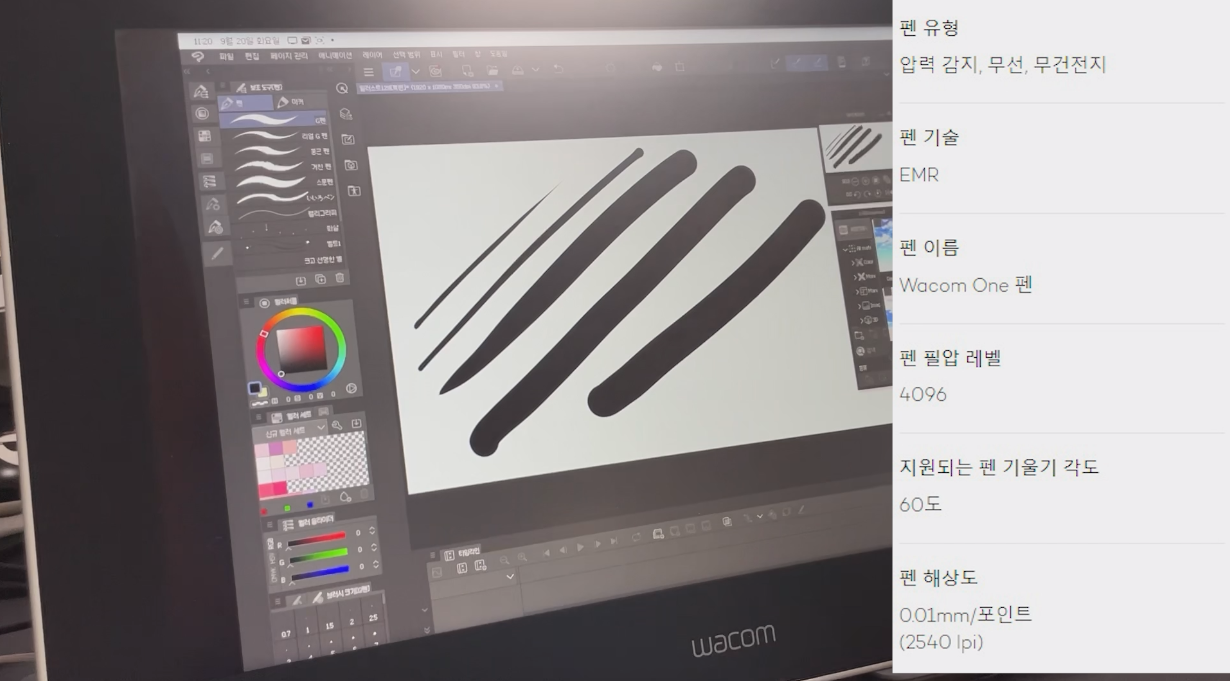Open the 선택 범위 menu
This screenshot has width=1230, height=681.
(405, 54)
